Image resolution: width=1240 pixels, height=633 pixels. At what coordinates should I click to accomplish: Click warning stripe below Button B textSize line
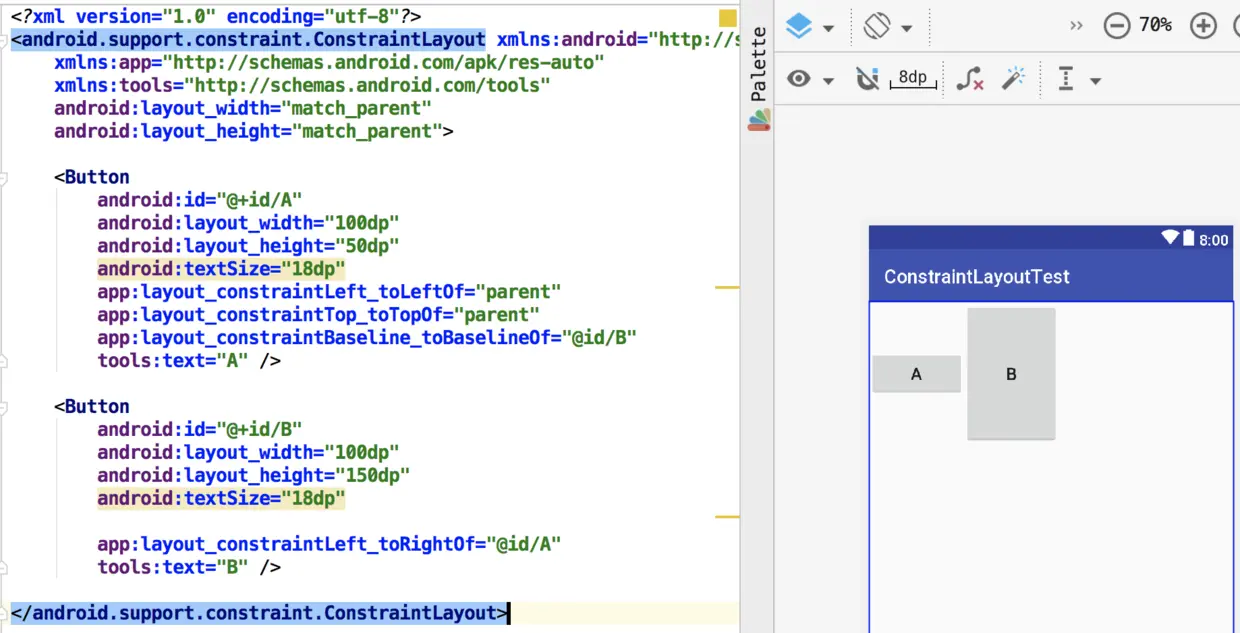click(727, 517)
